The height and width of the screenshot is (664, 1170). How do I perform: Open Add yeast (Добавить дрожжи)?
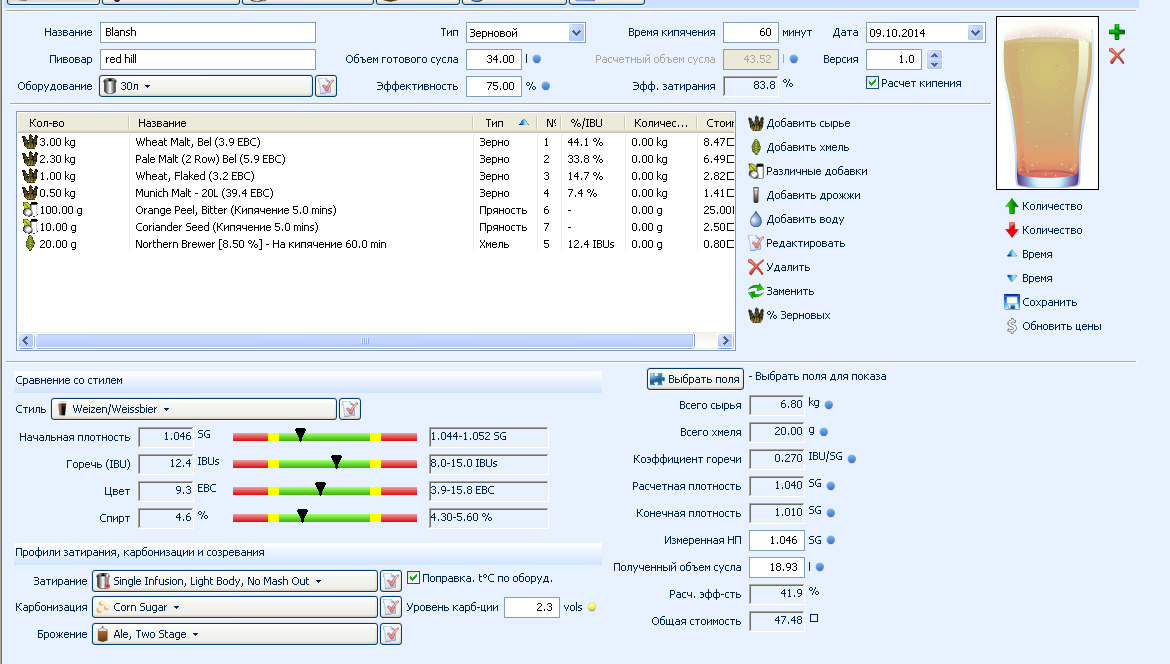(756, 195)
